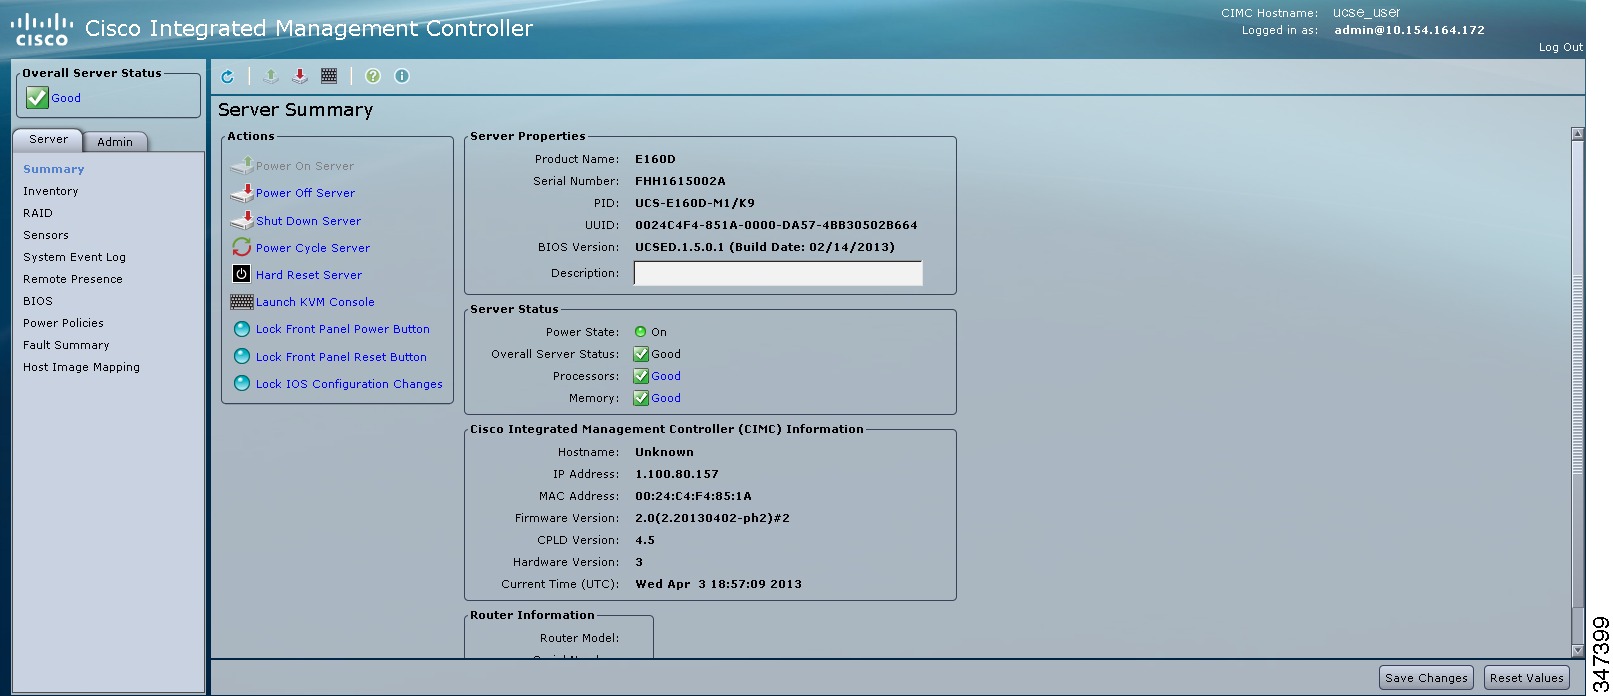Click the Memory Good link
The height and width of the screenshot is (696, 1613).
[x=666, y=398]
